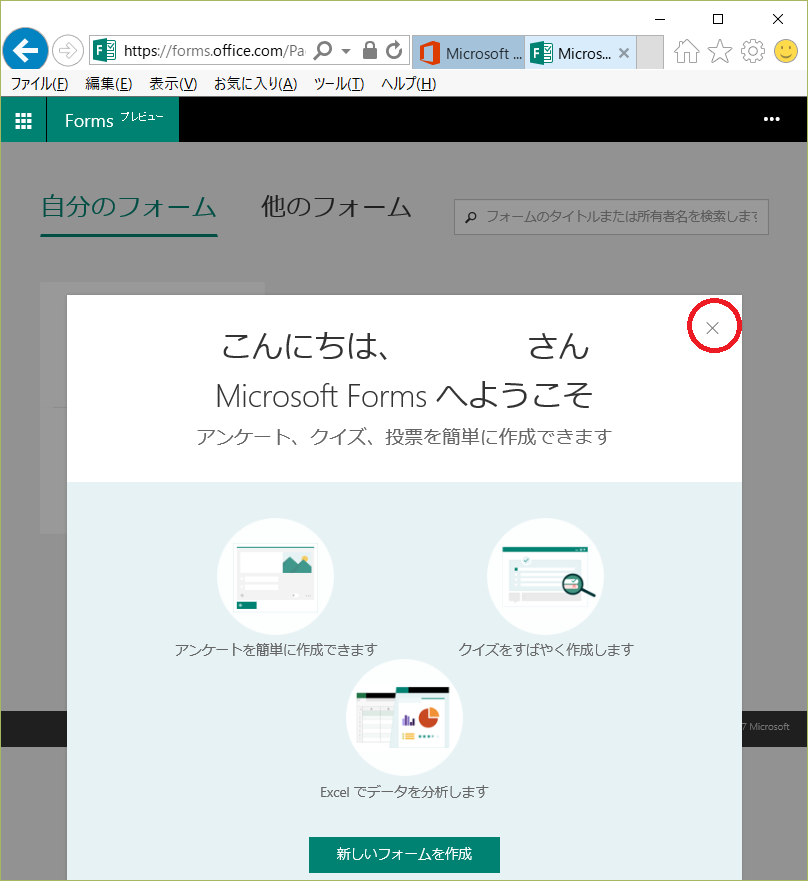Open the address bar autocomplete dropdown arrow
Screen dimensions: 808x881
(346, 51)
